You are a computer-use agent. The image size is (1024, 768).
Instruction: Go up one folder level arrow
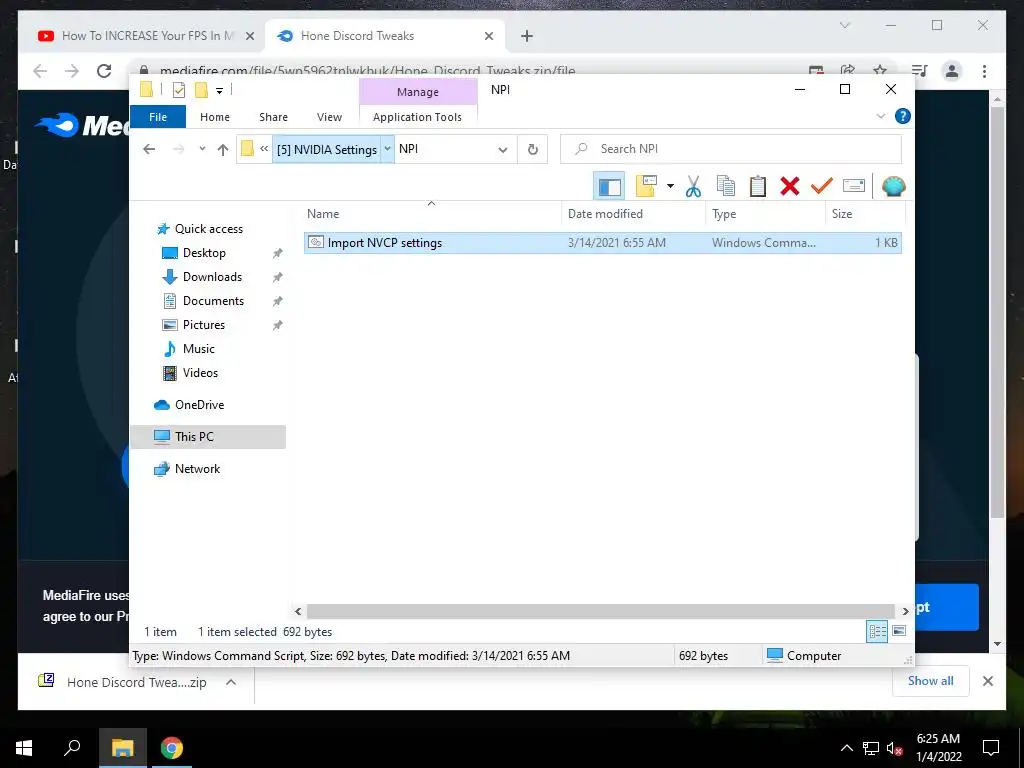223,150
